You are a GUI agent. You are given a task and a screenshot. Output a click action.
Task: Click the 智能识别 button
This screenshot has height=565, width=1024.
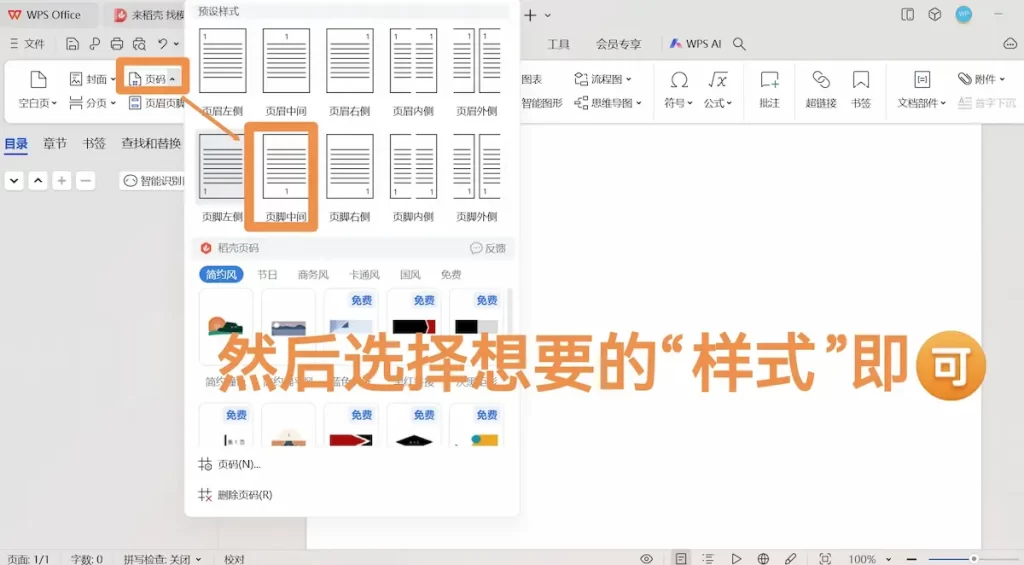[x=154, y=181]
